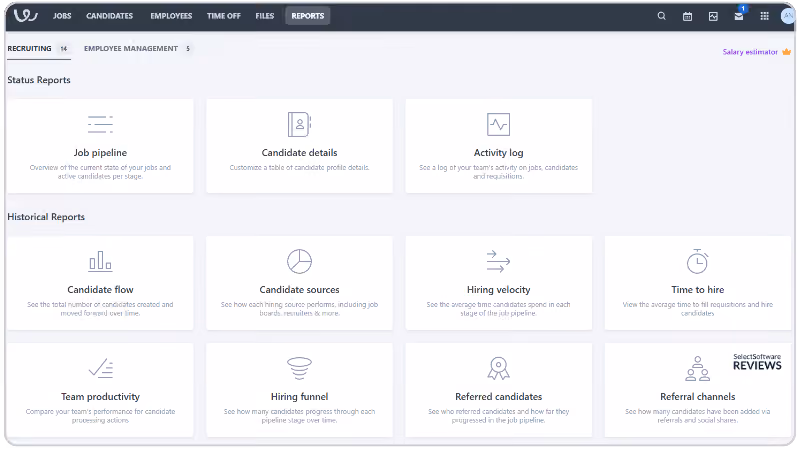Open the Candidates menu
This screenshot has height=450, width=800.
click(109, 16)
